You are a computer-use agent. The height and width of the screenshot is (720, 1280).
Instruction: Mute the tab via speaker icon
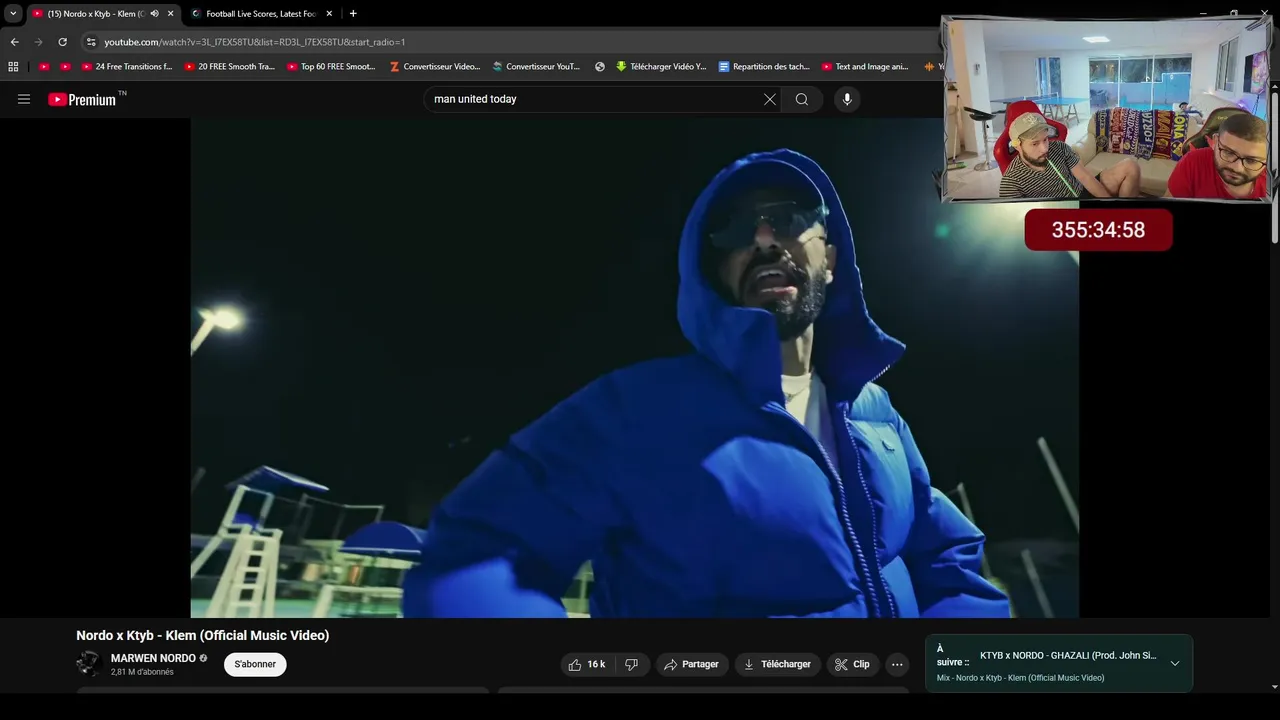[154, 14]
